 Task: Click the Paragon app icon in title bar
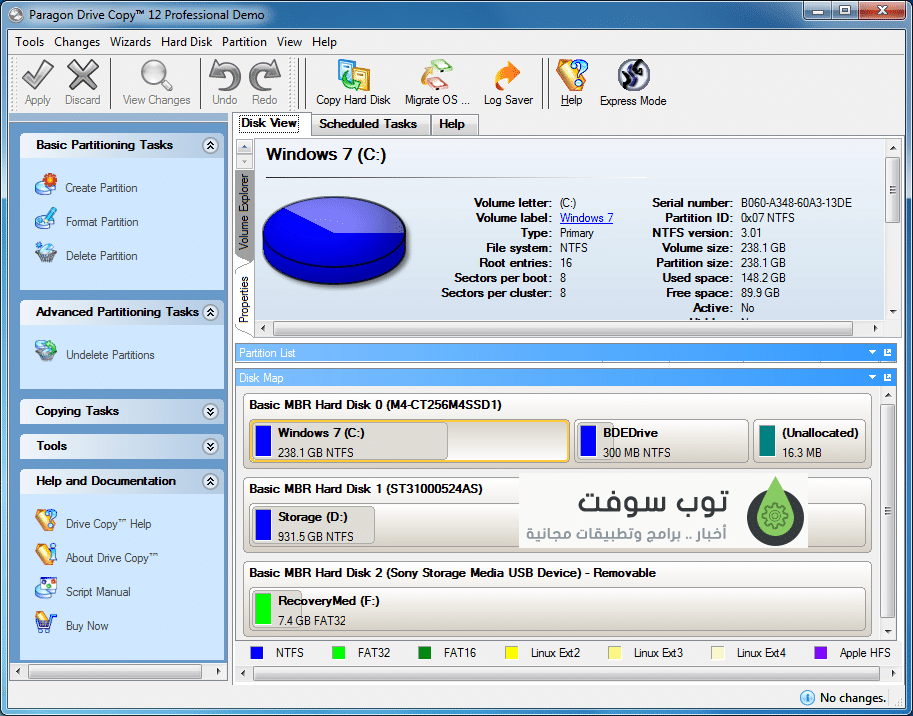click(x=17, y=15)
